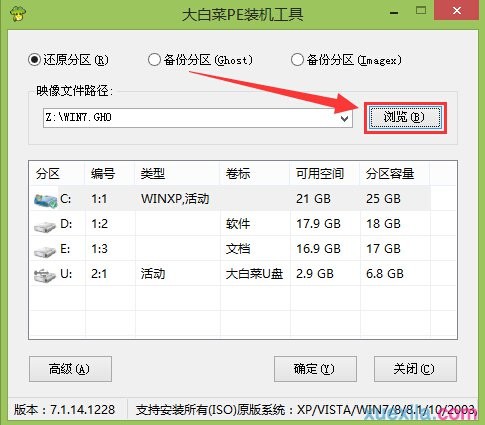Click the 关闭(C) close button

pos(415,369)
